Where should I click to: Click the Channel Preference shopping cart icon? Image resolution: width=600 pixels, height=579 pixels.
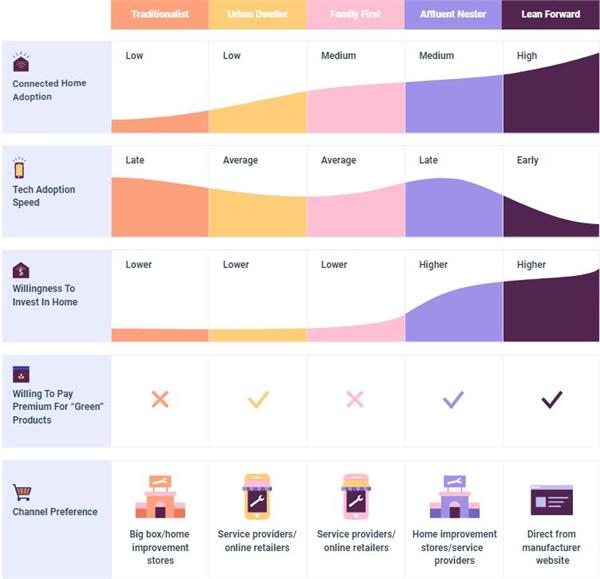coord(21,492)
